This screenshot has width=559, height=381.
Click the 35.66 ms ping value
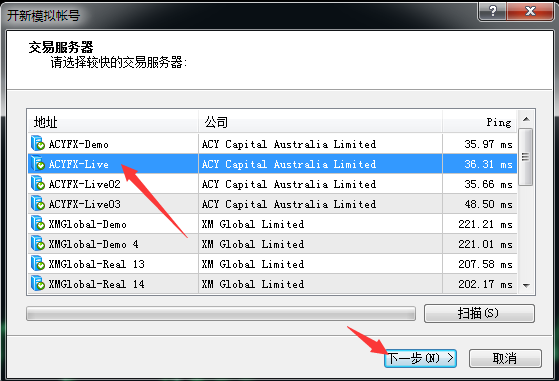(488, 184)
